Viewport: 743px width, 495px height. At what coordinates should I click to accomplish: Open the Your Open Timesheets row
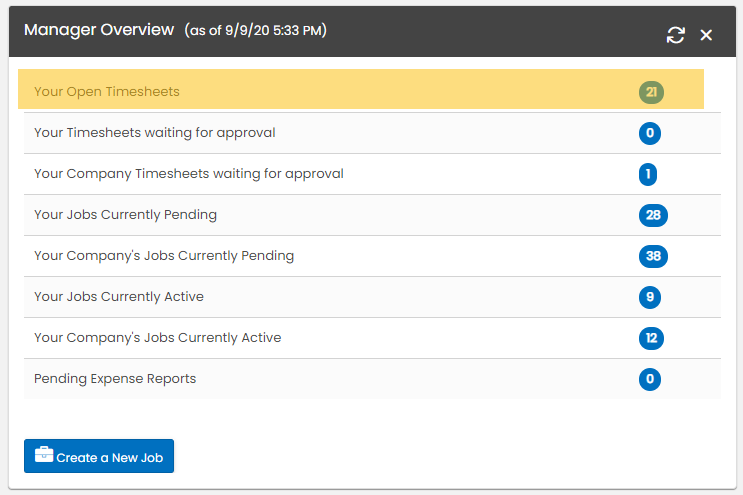[107, 92]
